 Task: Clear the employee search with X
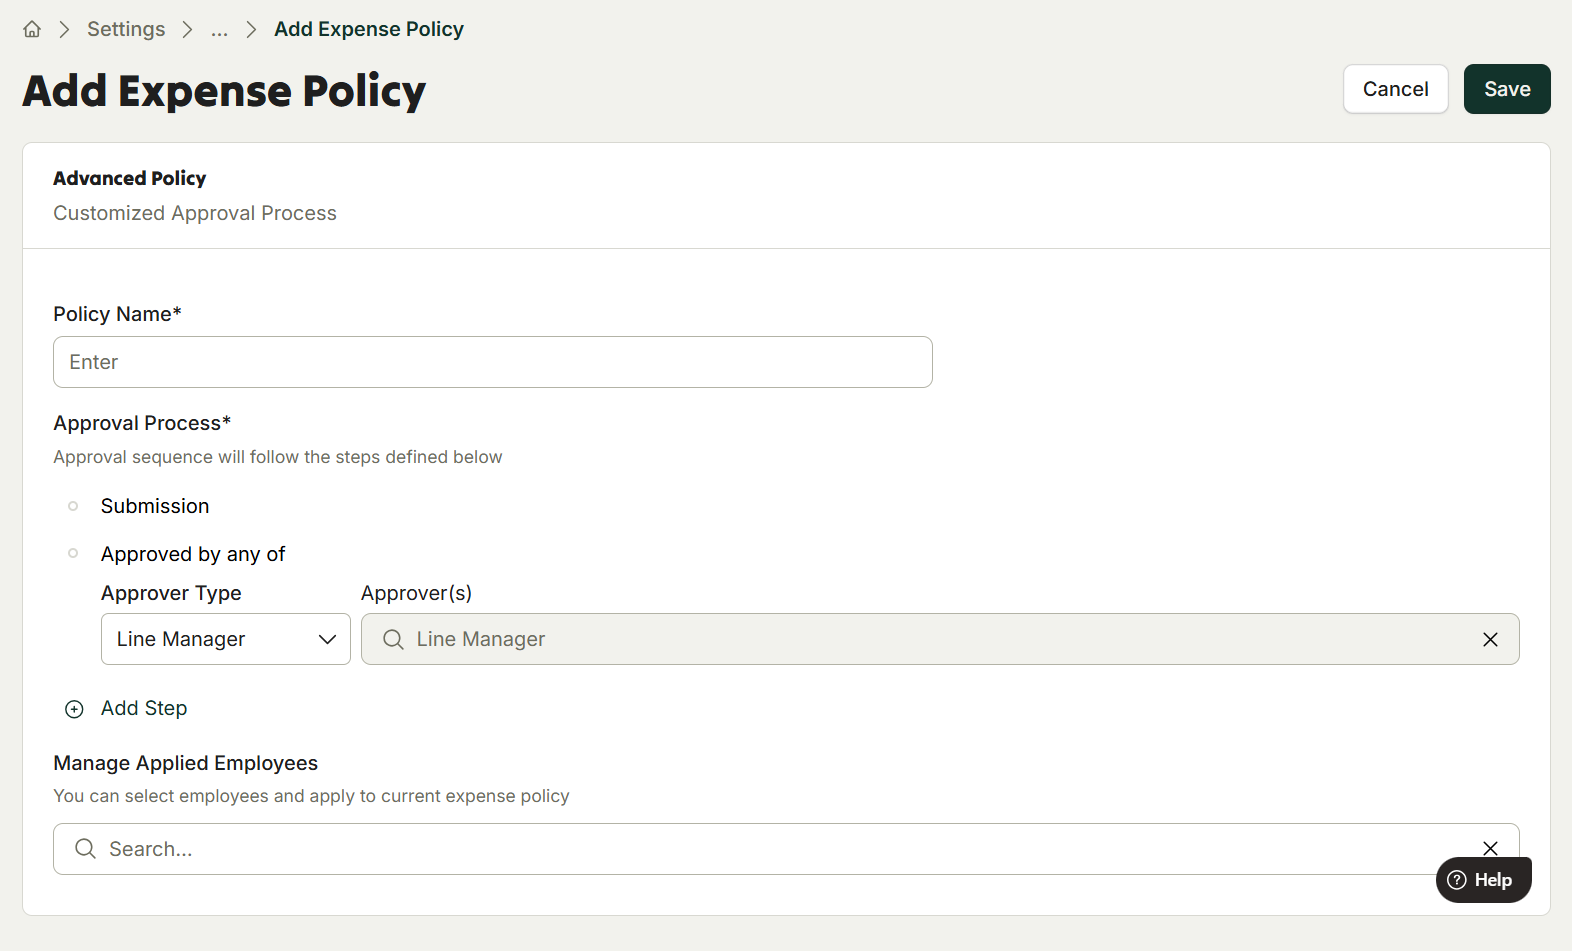point(1490,848)
